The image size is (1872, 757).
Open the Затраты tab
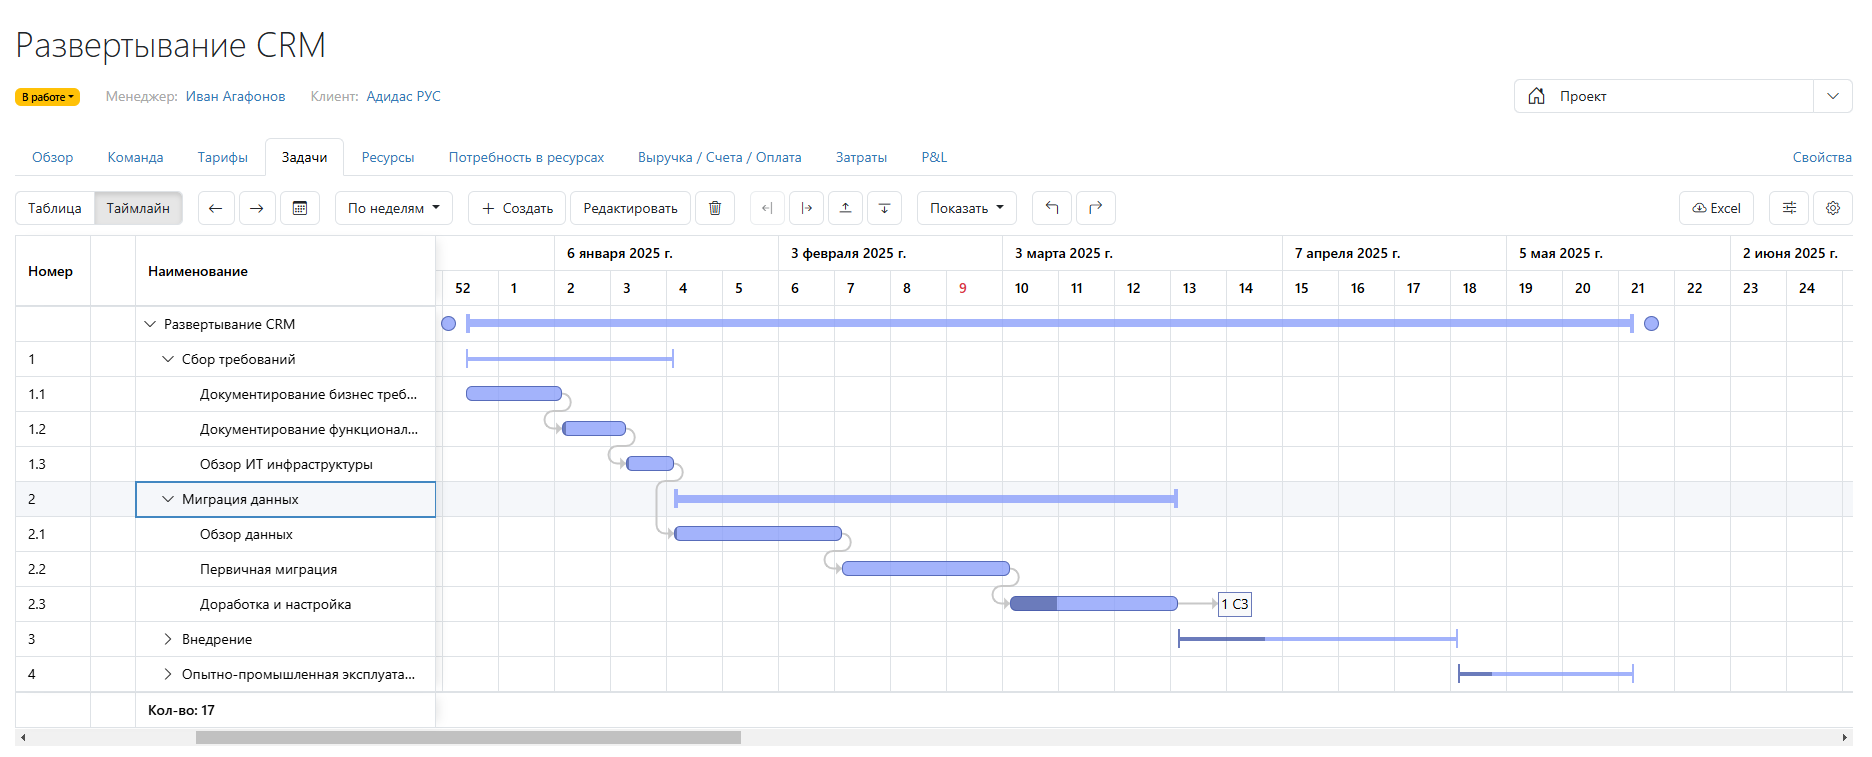(861, 157)
